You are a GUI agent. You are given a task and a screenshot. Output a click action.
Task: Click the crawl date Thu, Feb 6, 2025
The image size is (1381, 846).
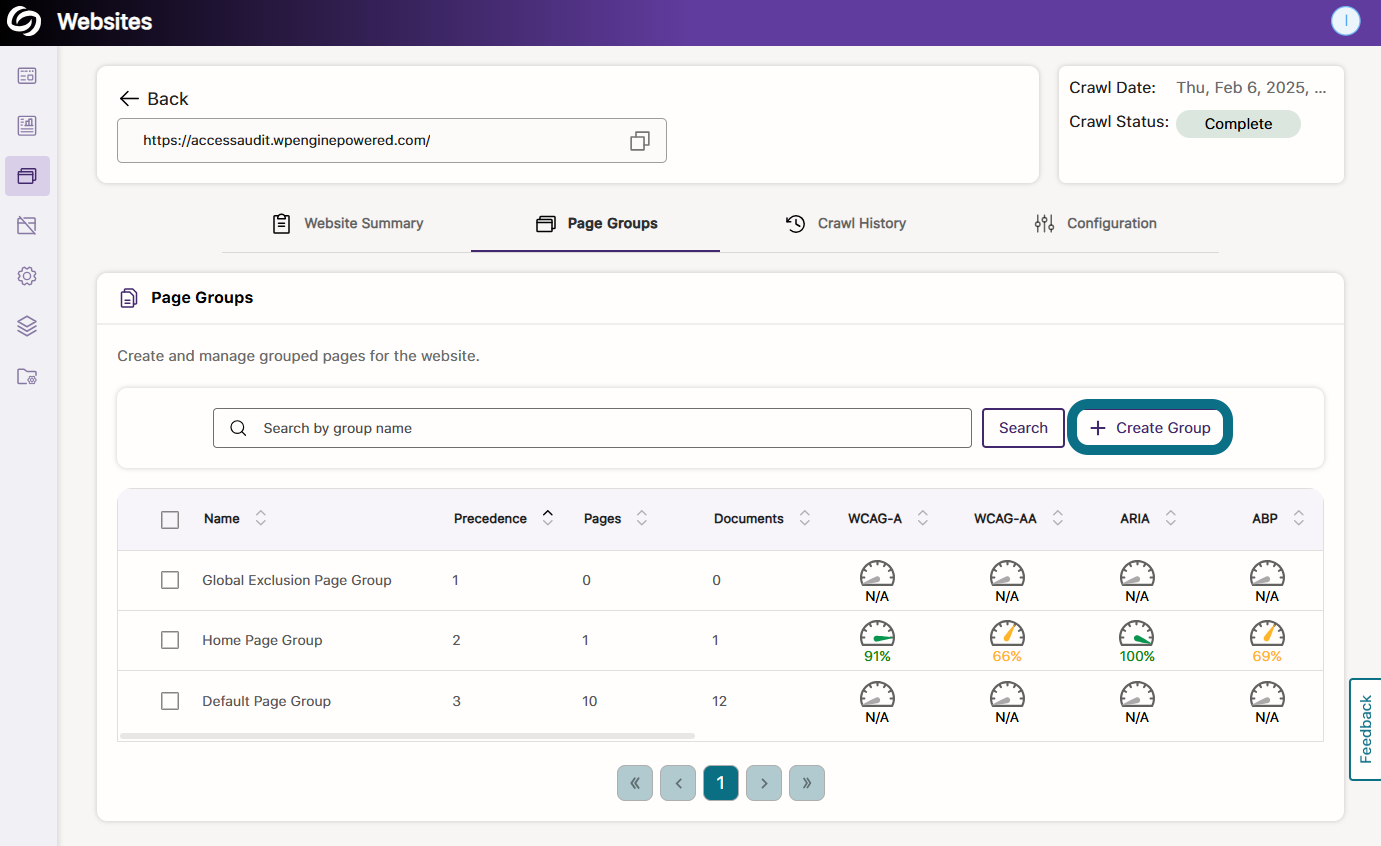point(1251,88)
